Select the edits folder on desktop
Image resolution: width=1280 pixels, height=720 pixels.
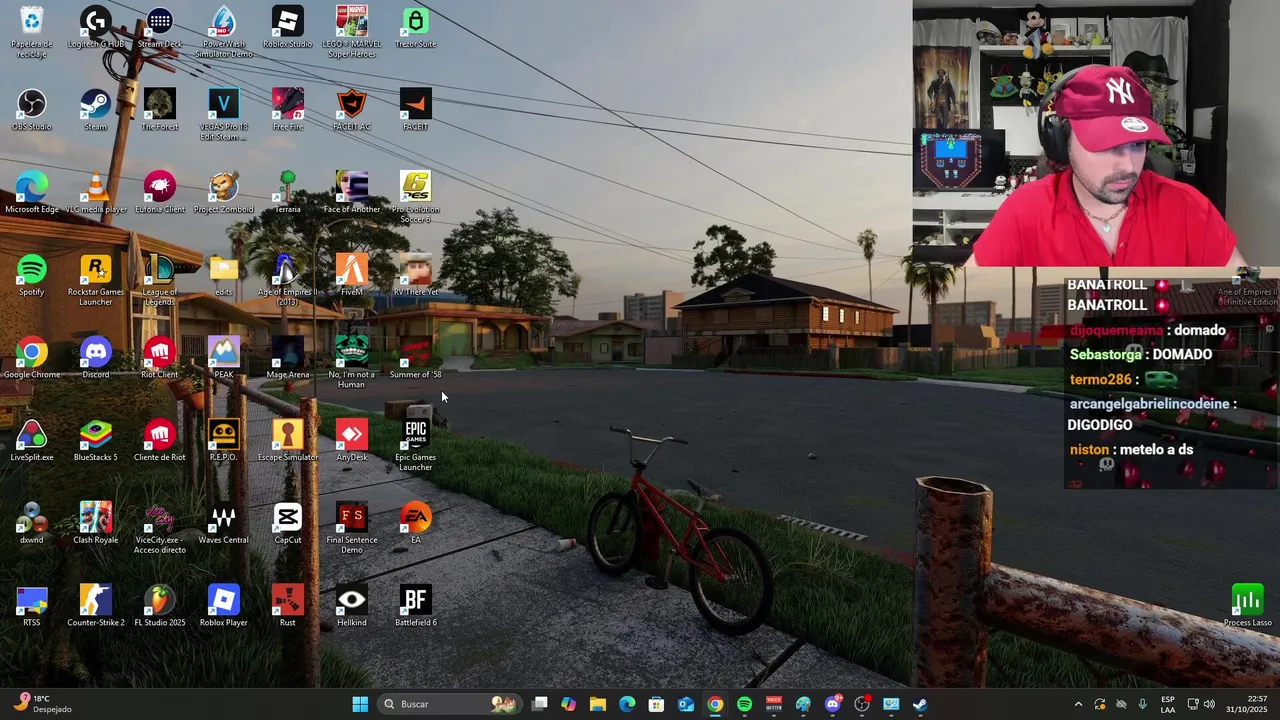point(224,276)
